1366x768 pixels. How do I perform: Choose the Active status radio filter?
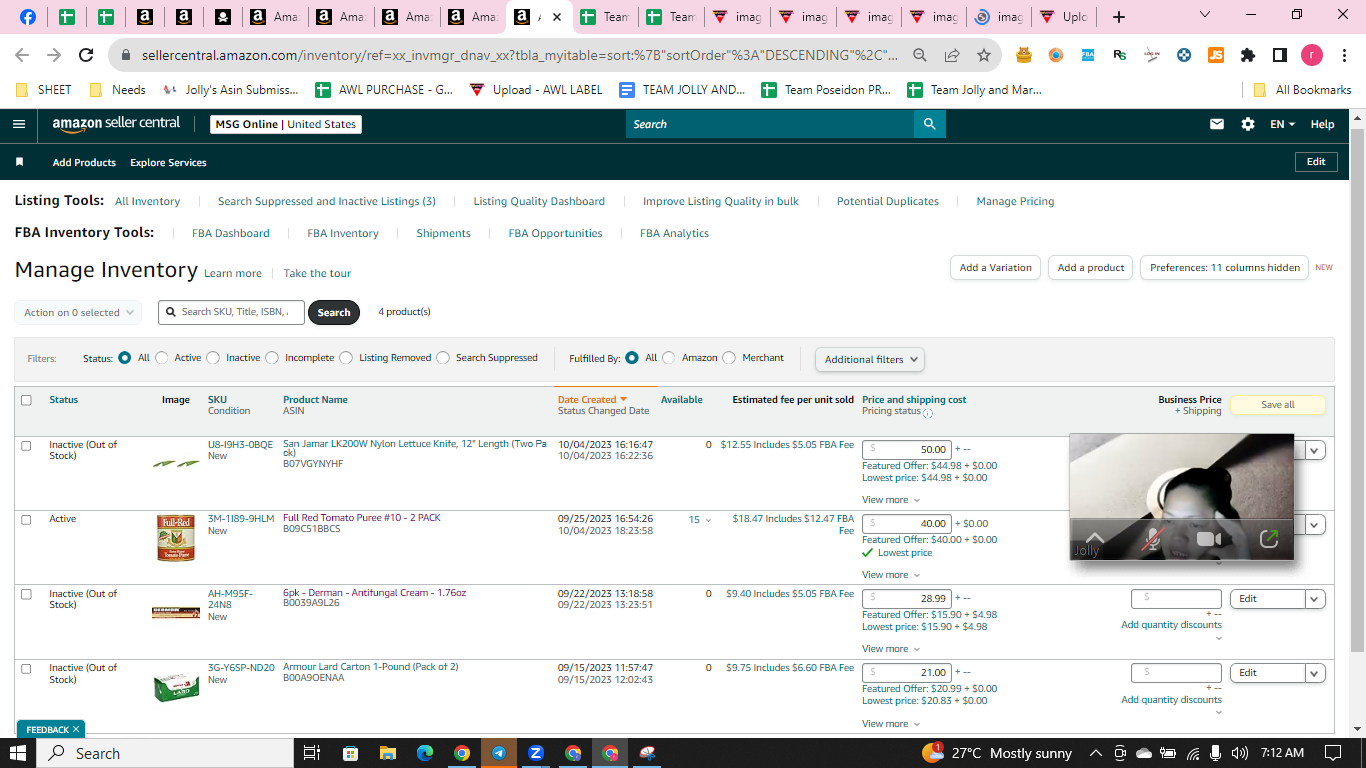tap(162, 358)
